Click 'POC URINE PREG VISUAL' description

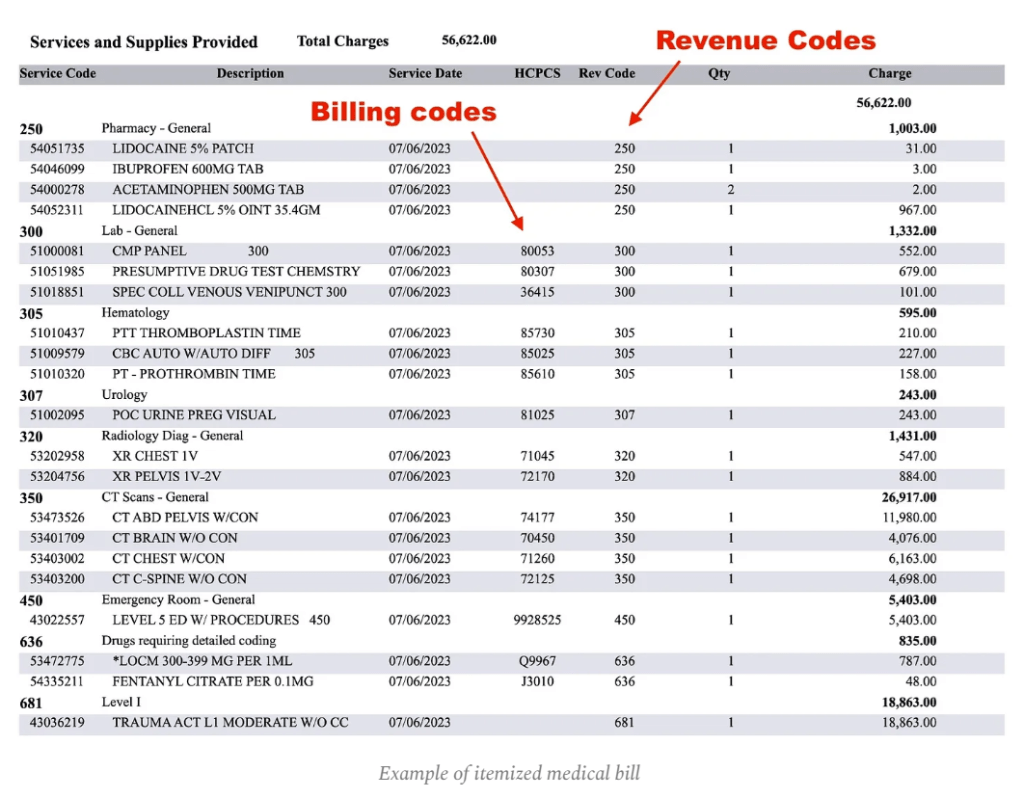pos(194,415)
